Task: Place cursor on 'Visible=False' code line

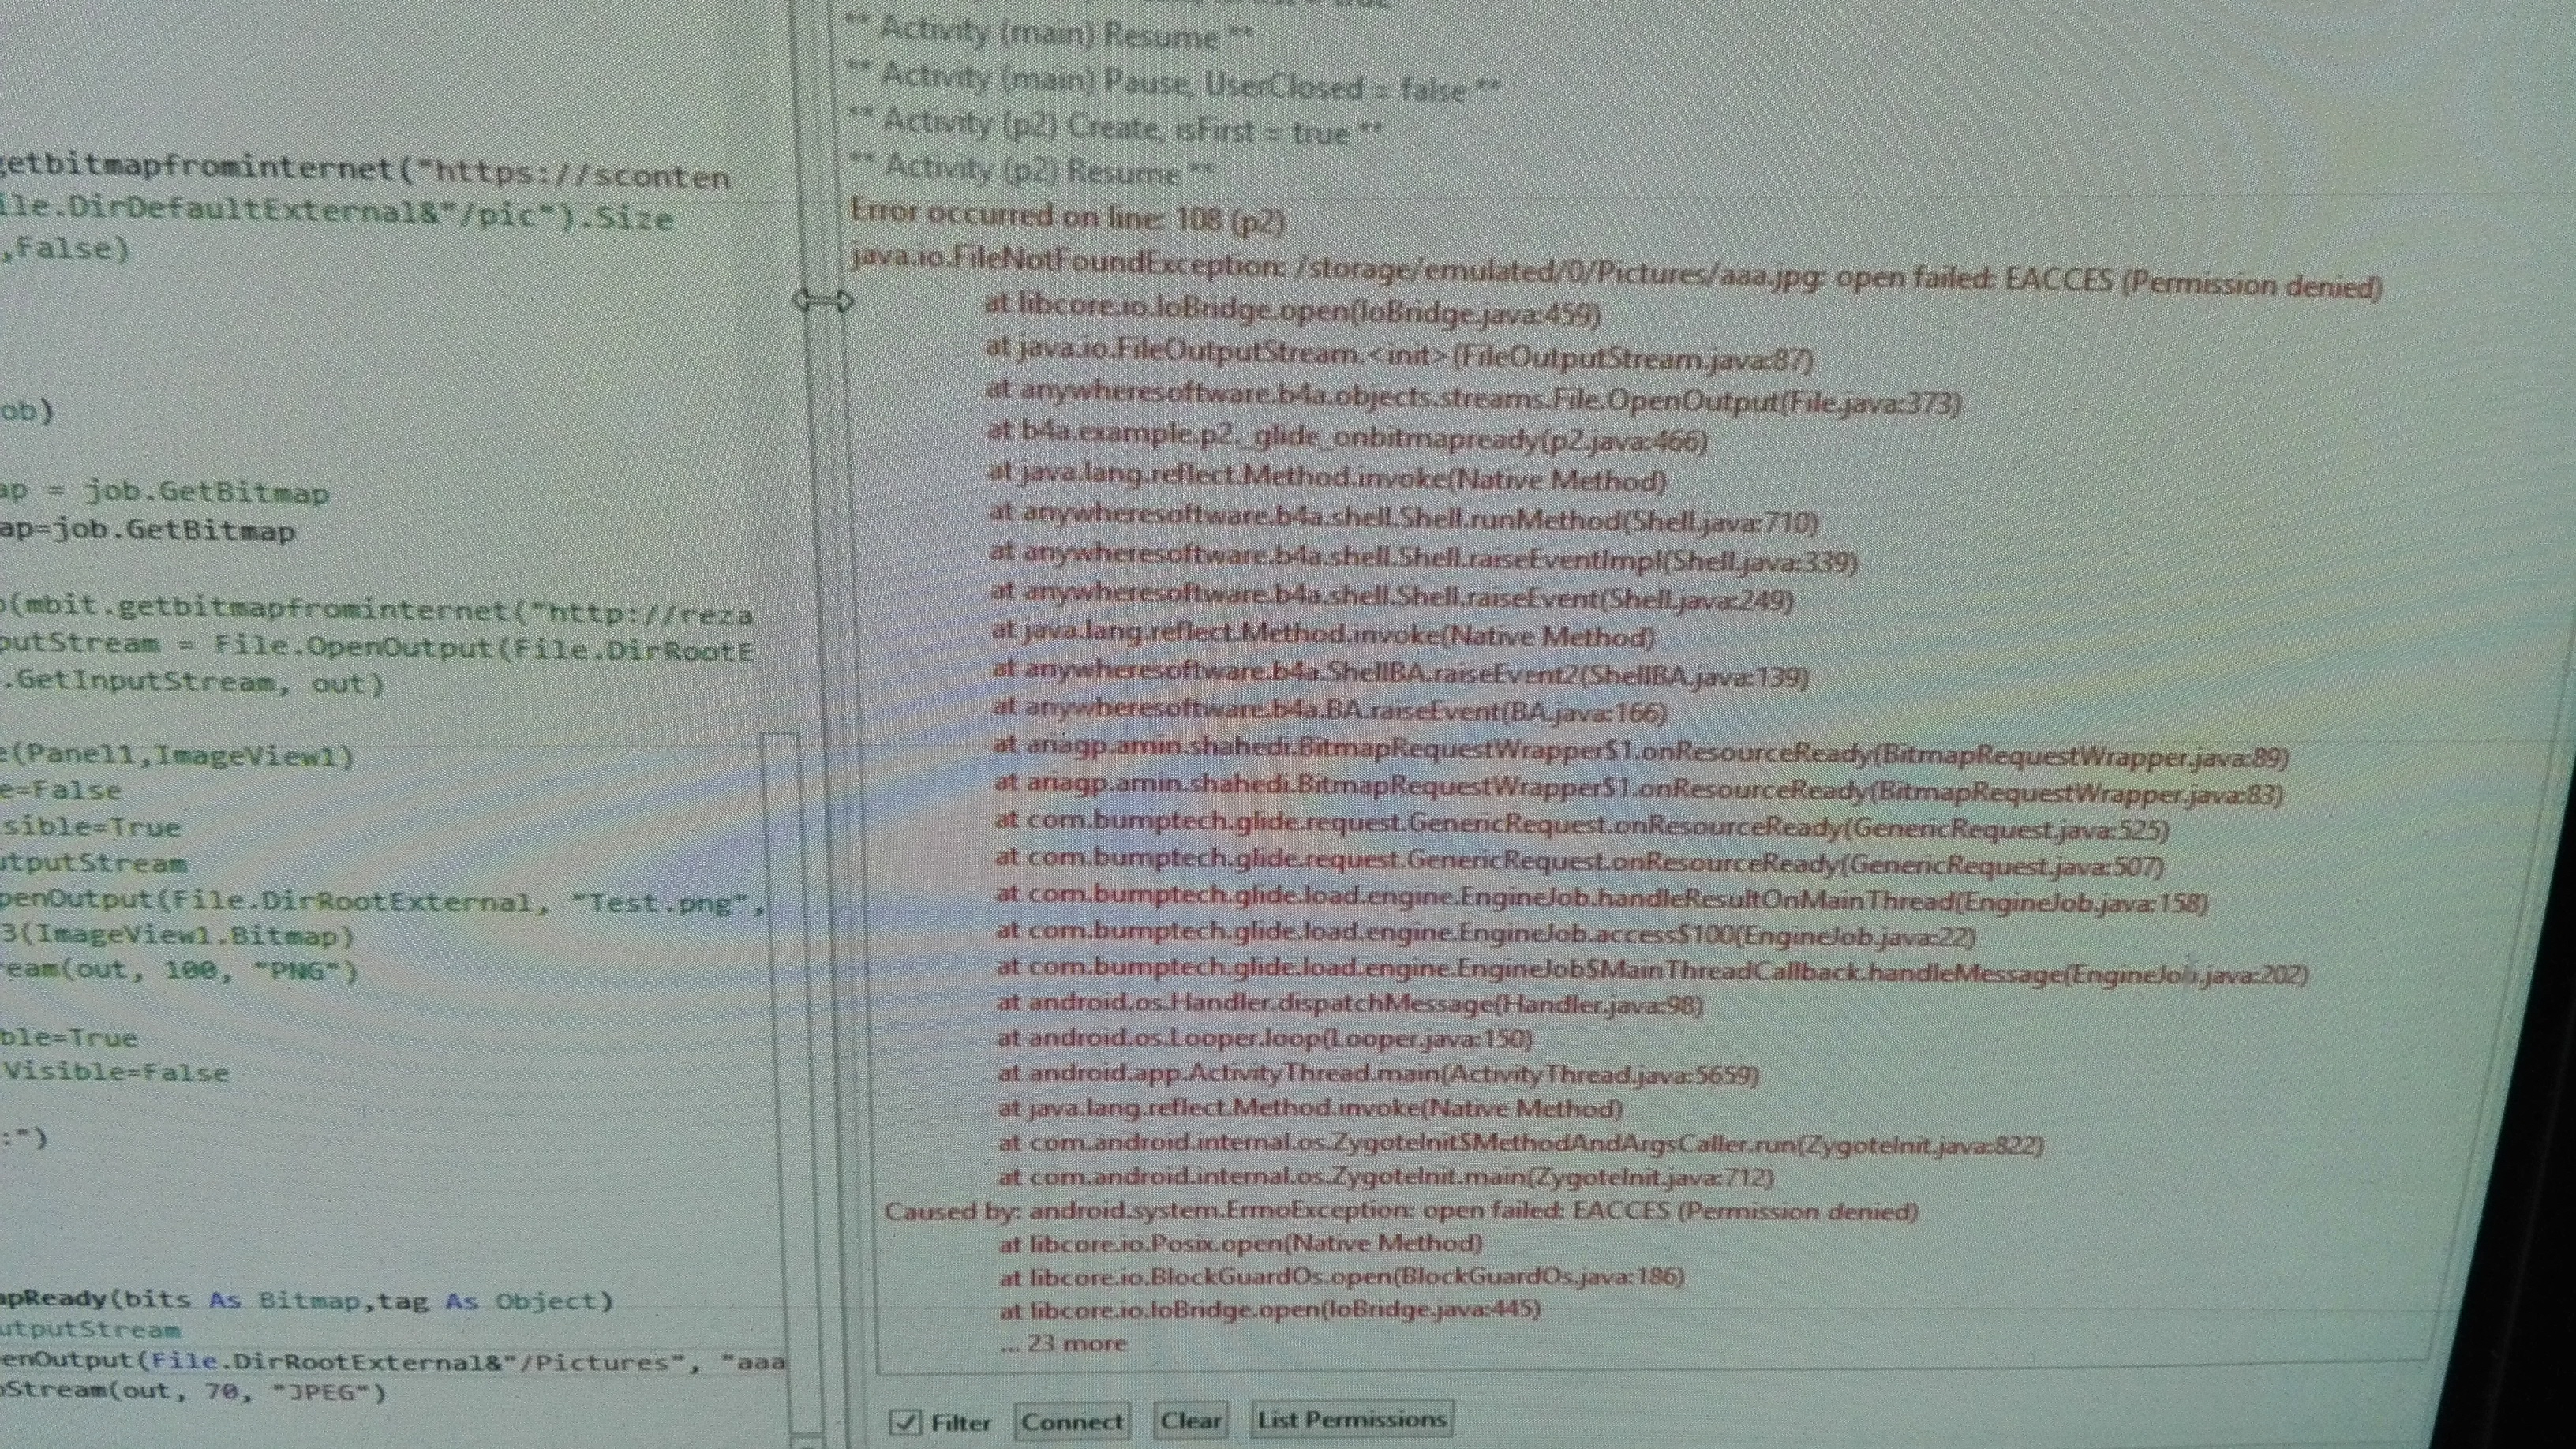Action: pyautogui.click(x=115, y=1072)
